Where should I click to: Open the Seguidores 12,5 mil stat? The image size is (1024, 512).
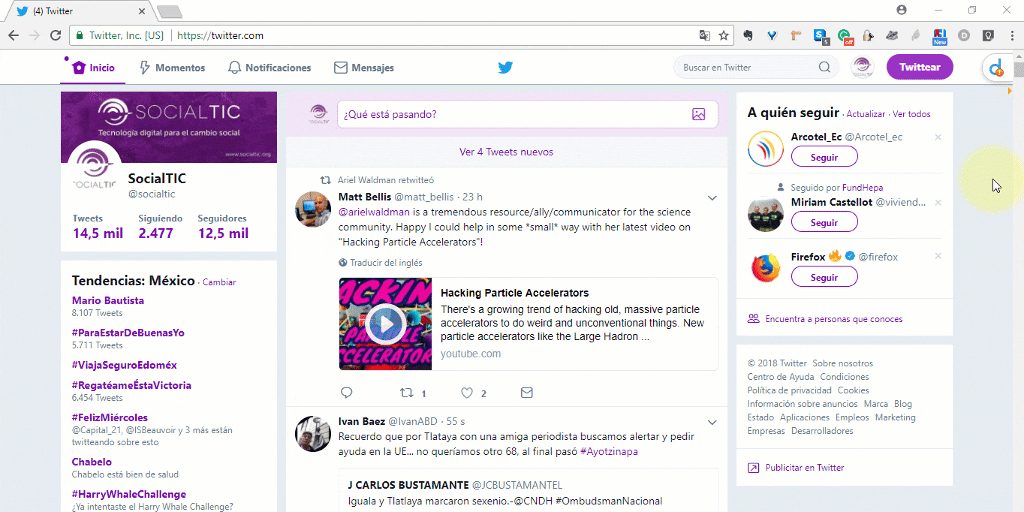(223, 227)
